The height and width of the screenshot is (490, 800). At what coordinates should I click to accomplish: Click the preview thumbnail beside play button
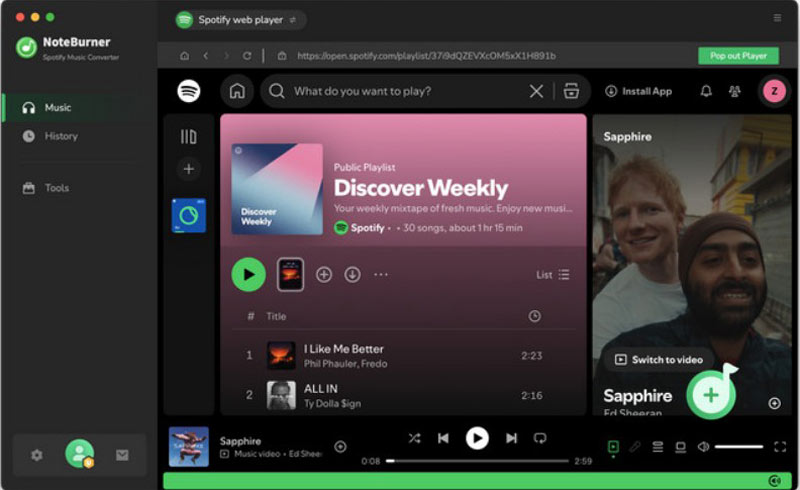(x=290, y=275)
